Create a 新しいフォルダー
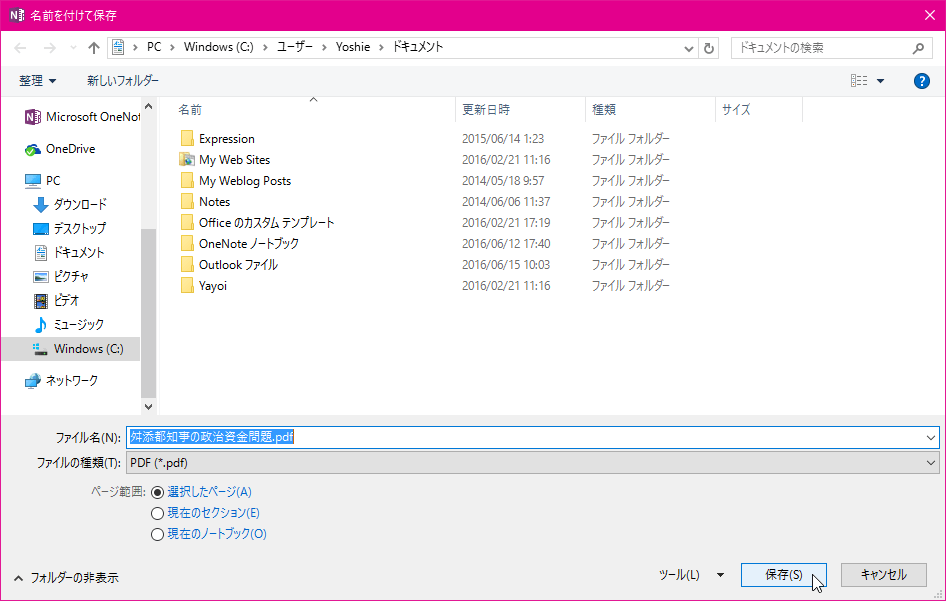The height and width of the screenshot is (601, 946). pos(122,80)
